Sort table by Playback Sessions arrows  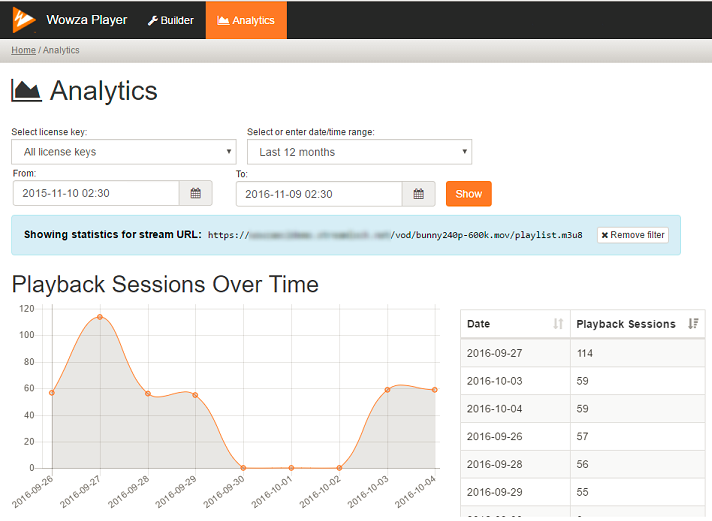click(693, 324)
